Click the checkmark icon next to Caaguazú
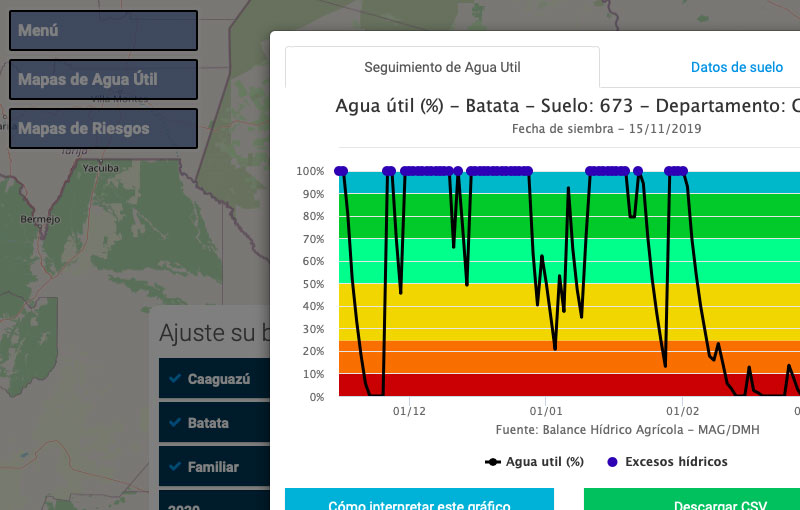This screenshot has height=510, width=800. pyautogui.click(x=175, y=379)
